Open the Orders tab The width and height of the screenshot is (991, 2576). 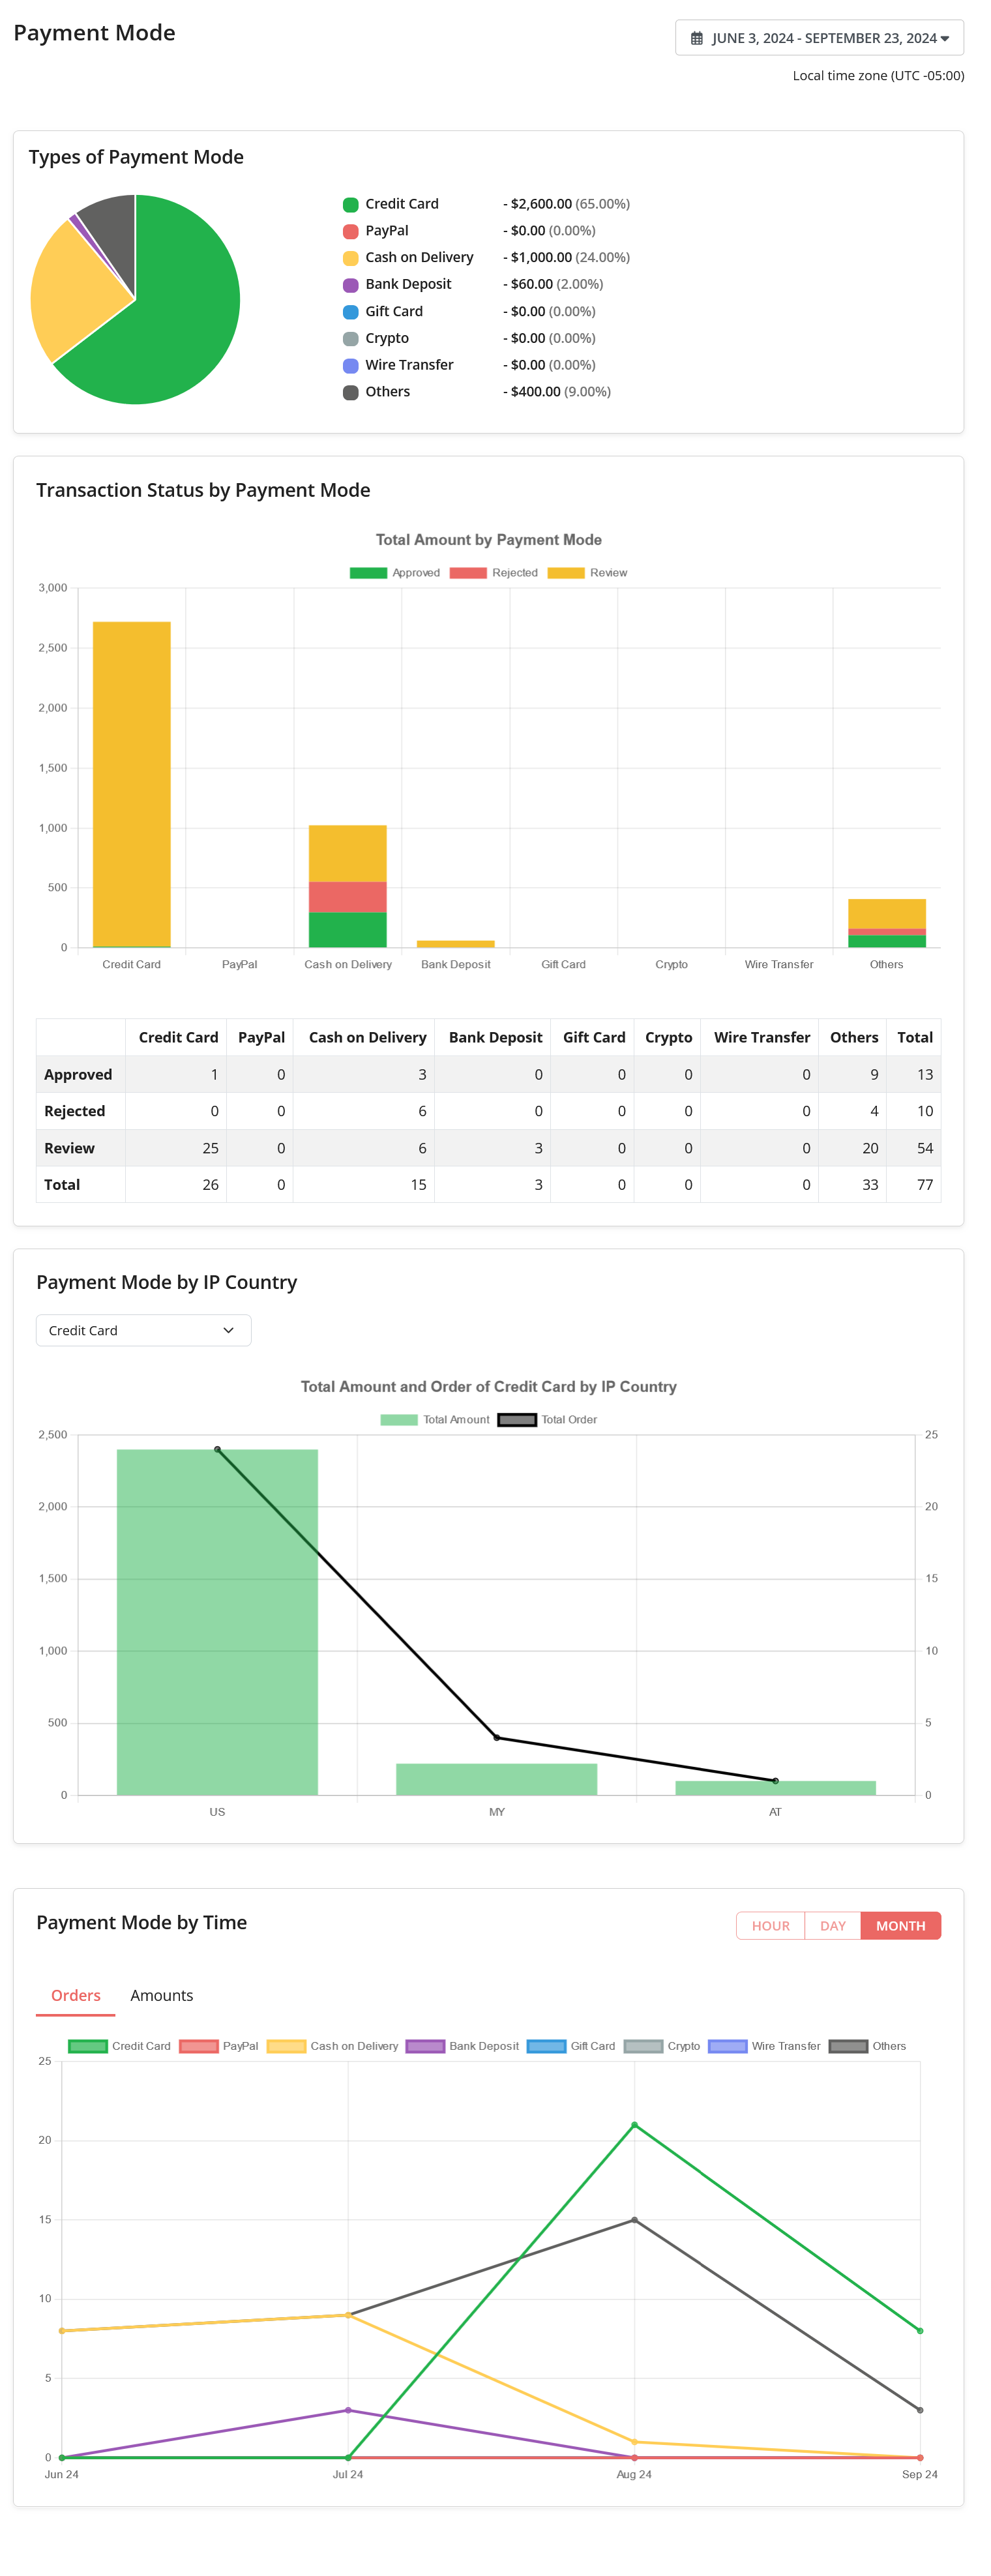(x=76, y=1995)
